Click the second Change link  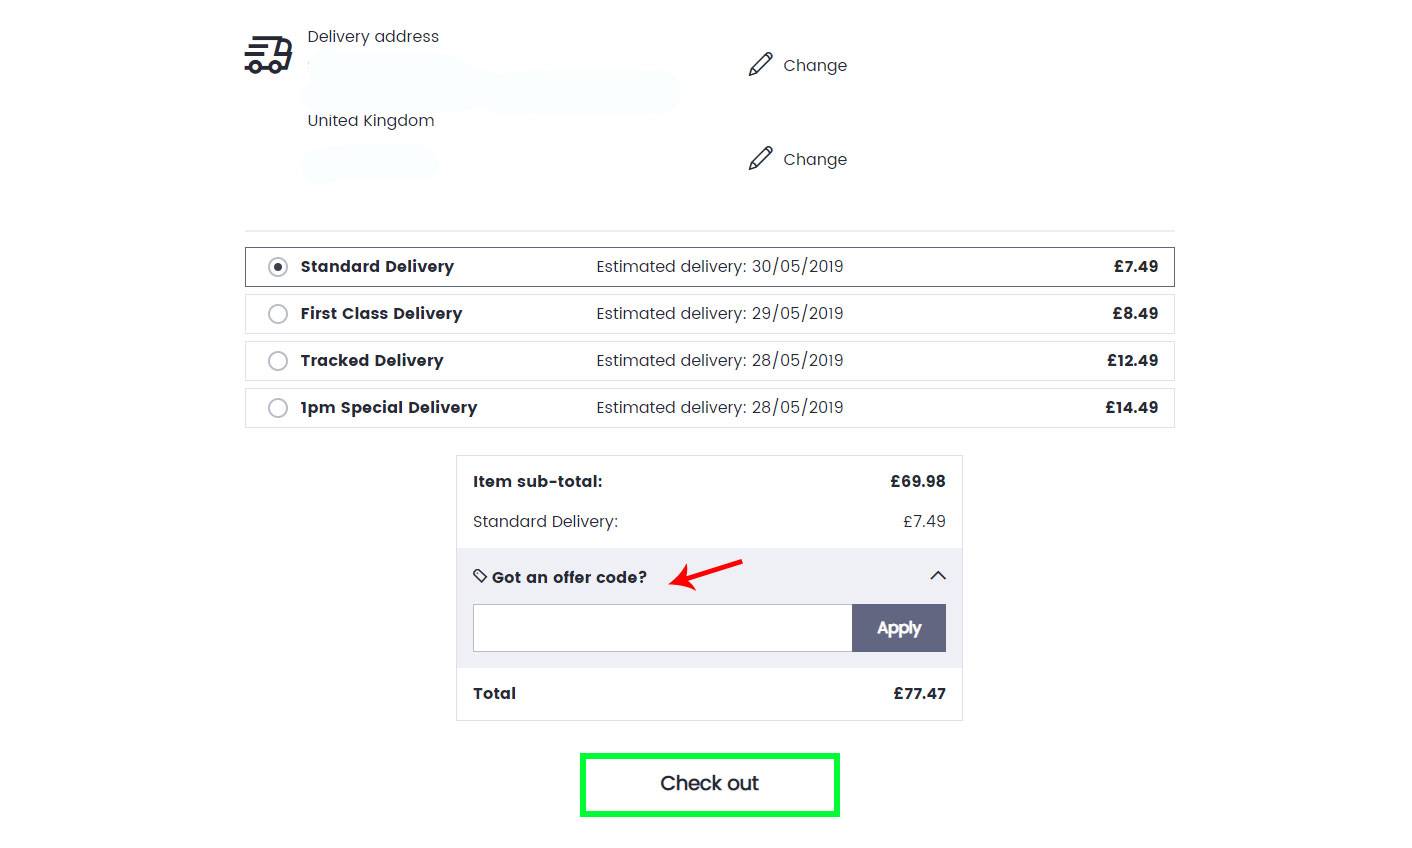coord(814,159)
